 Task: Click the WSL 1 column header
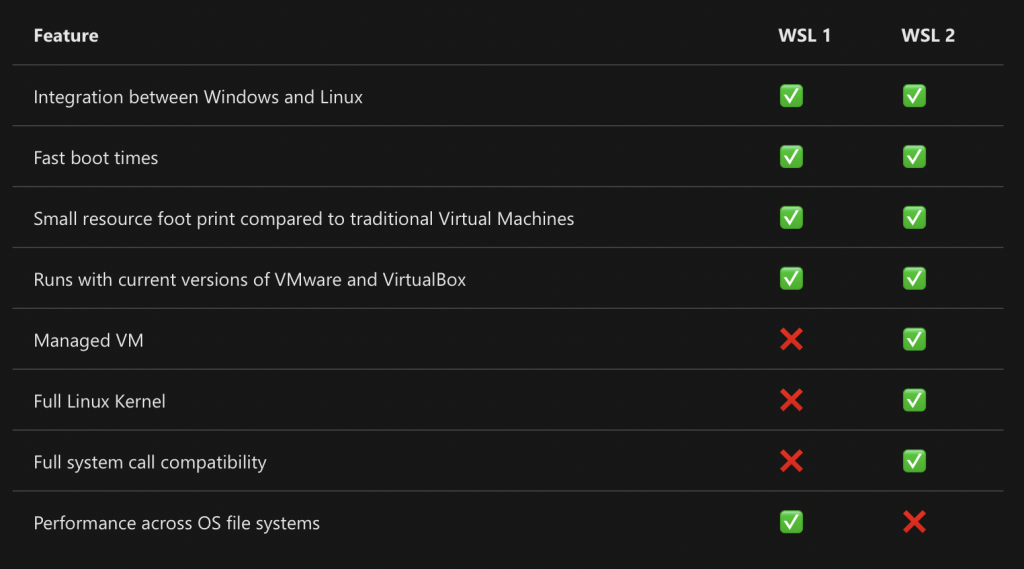(x=804, y=36)
